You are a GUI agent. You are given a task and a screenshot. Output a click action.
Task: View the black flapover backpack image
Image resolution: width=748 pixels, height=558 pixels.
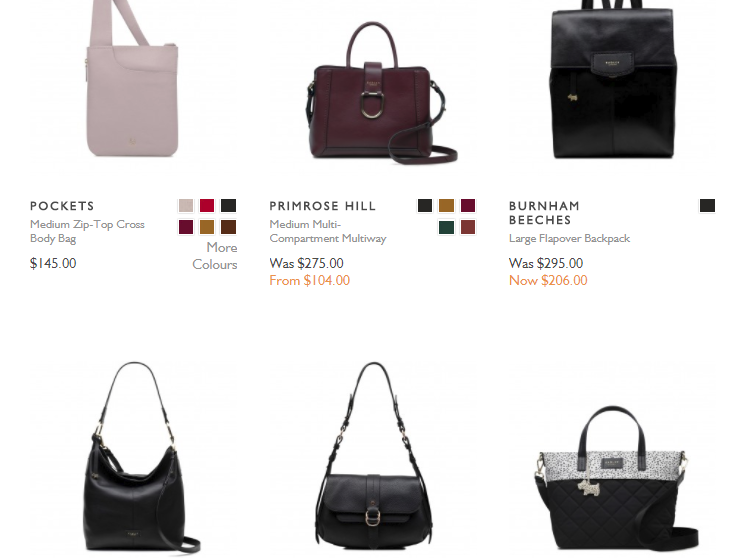coord(613,83)
